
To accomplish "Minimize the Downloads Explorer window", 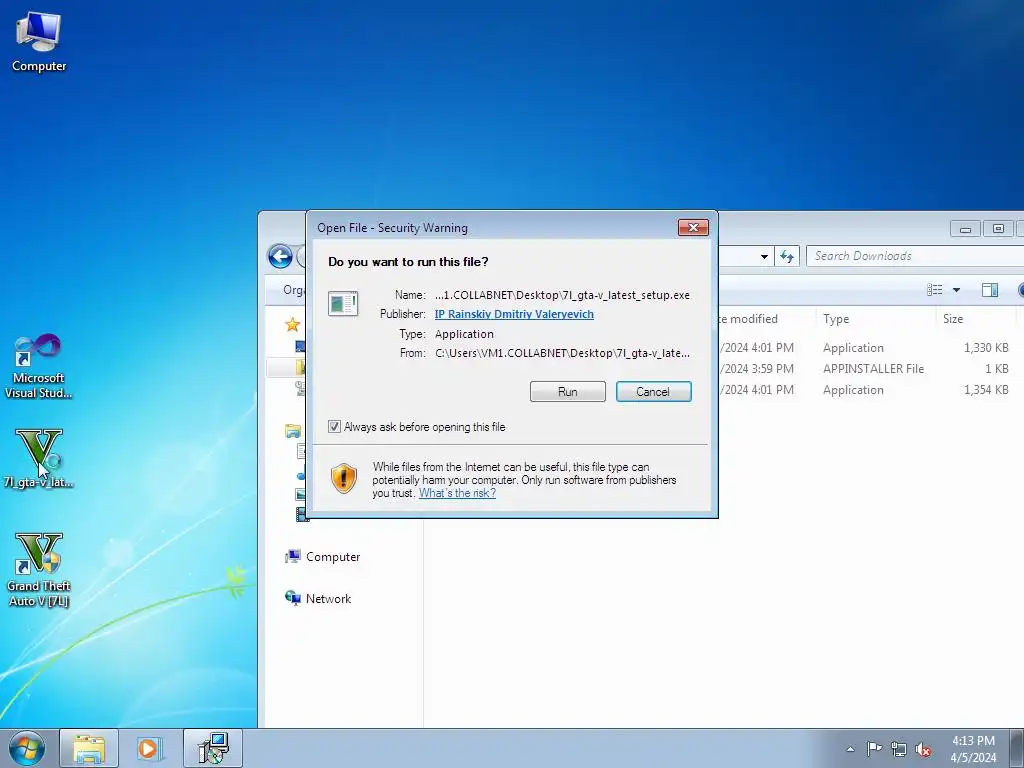I will 965,229.
